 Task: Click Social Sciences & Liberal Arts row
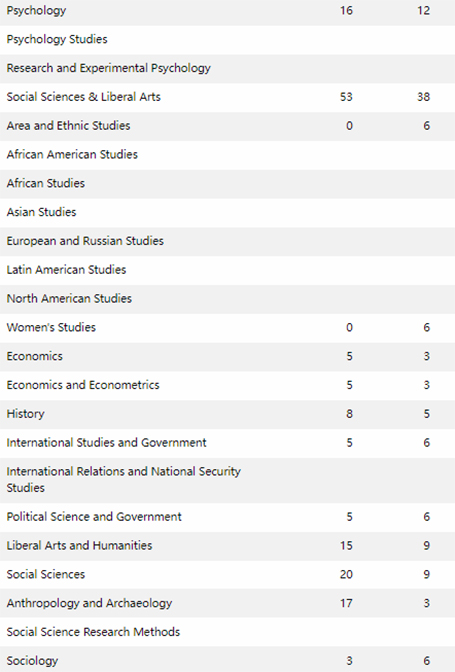[228, 97]
